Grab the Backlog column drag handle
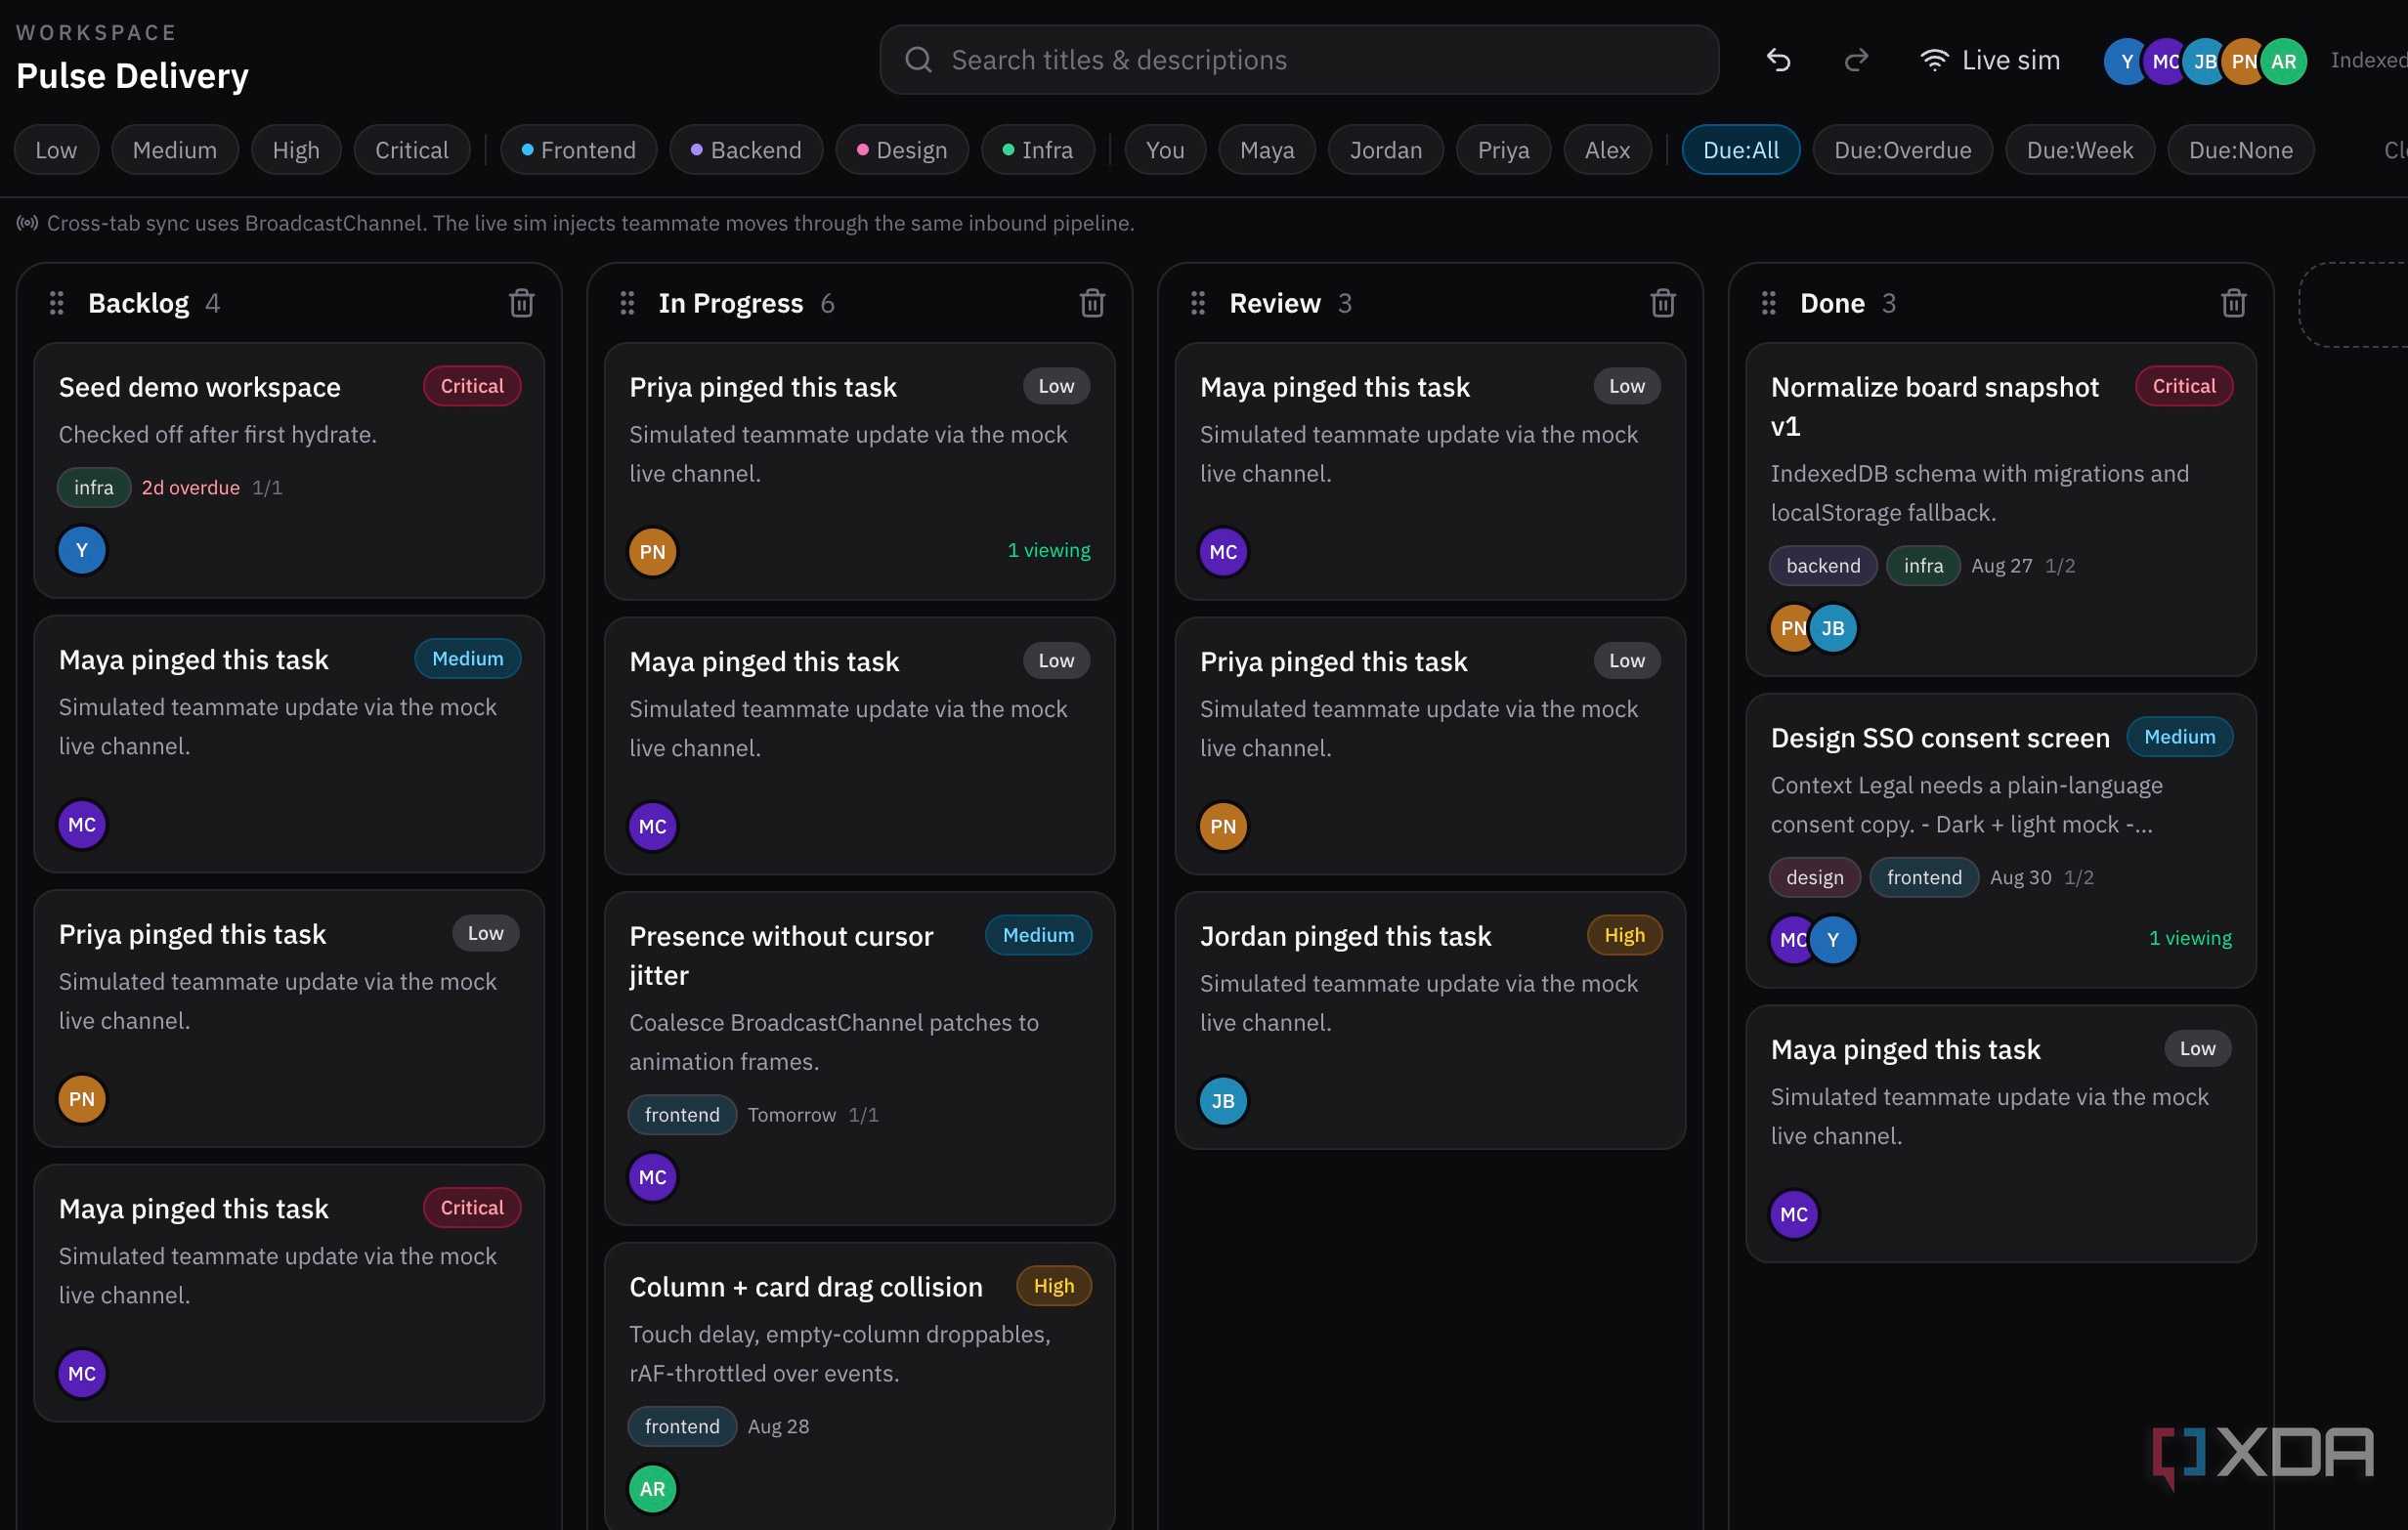The image size is (2408, 1530). (x=57, y=303)
